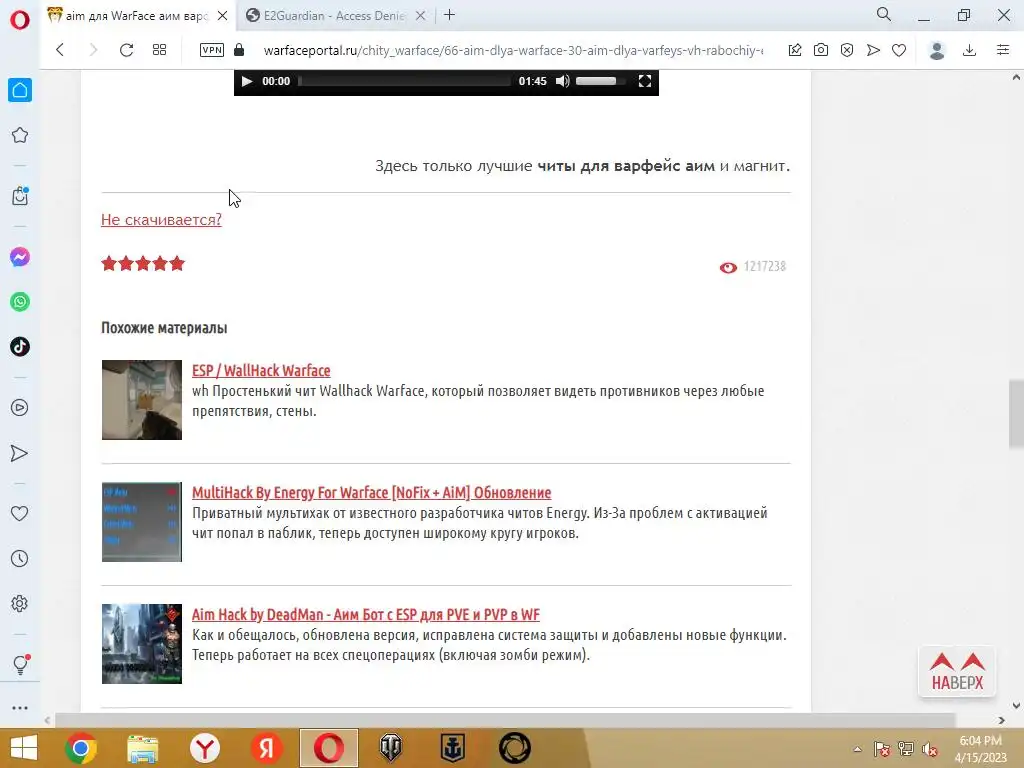Open a new tab with the plus button
The width and height of the screenshot is (1024, 768).
(449, 15)
